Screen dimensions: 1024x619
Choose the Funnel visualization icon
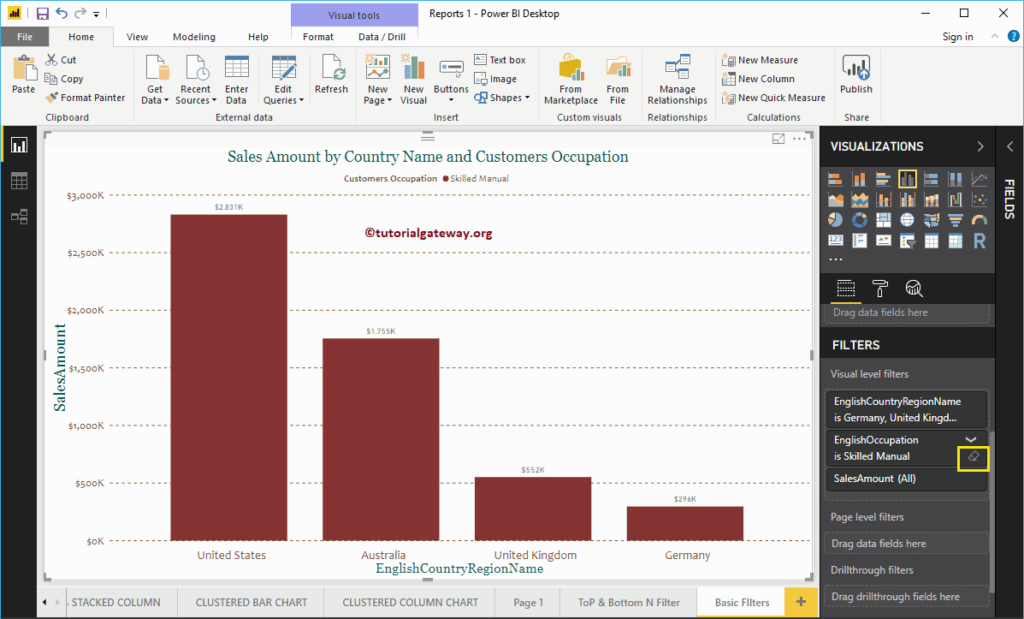point(955,220)
